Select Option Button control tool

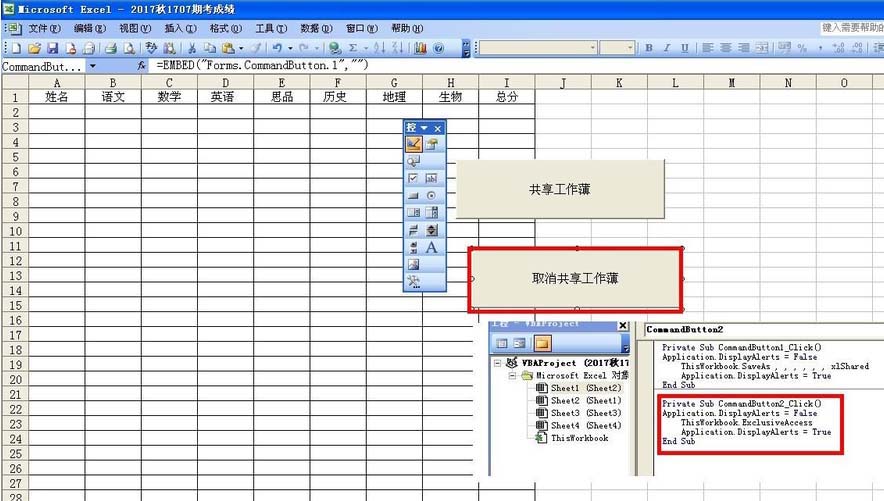tap(431, 196)
